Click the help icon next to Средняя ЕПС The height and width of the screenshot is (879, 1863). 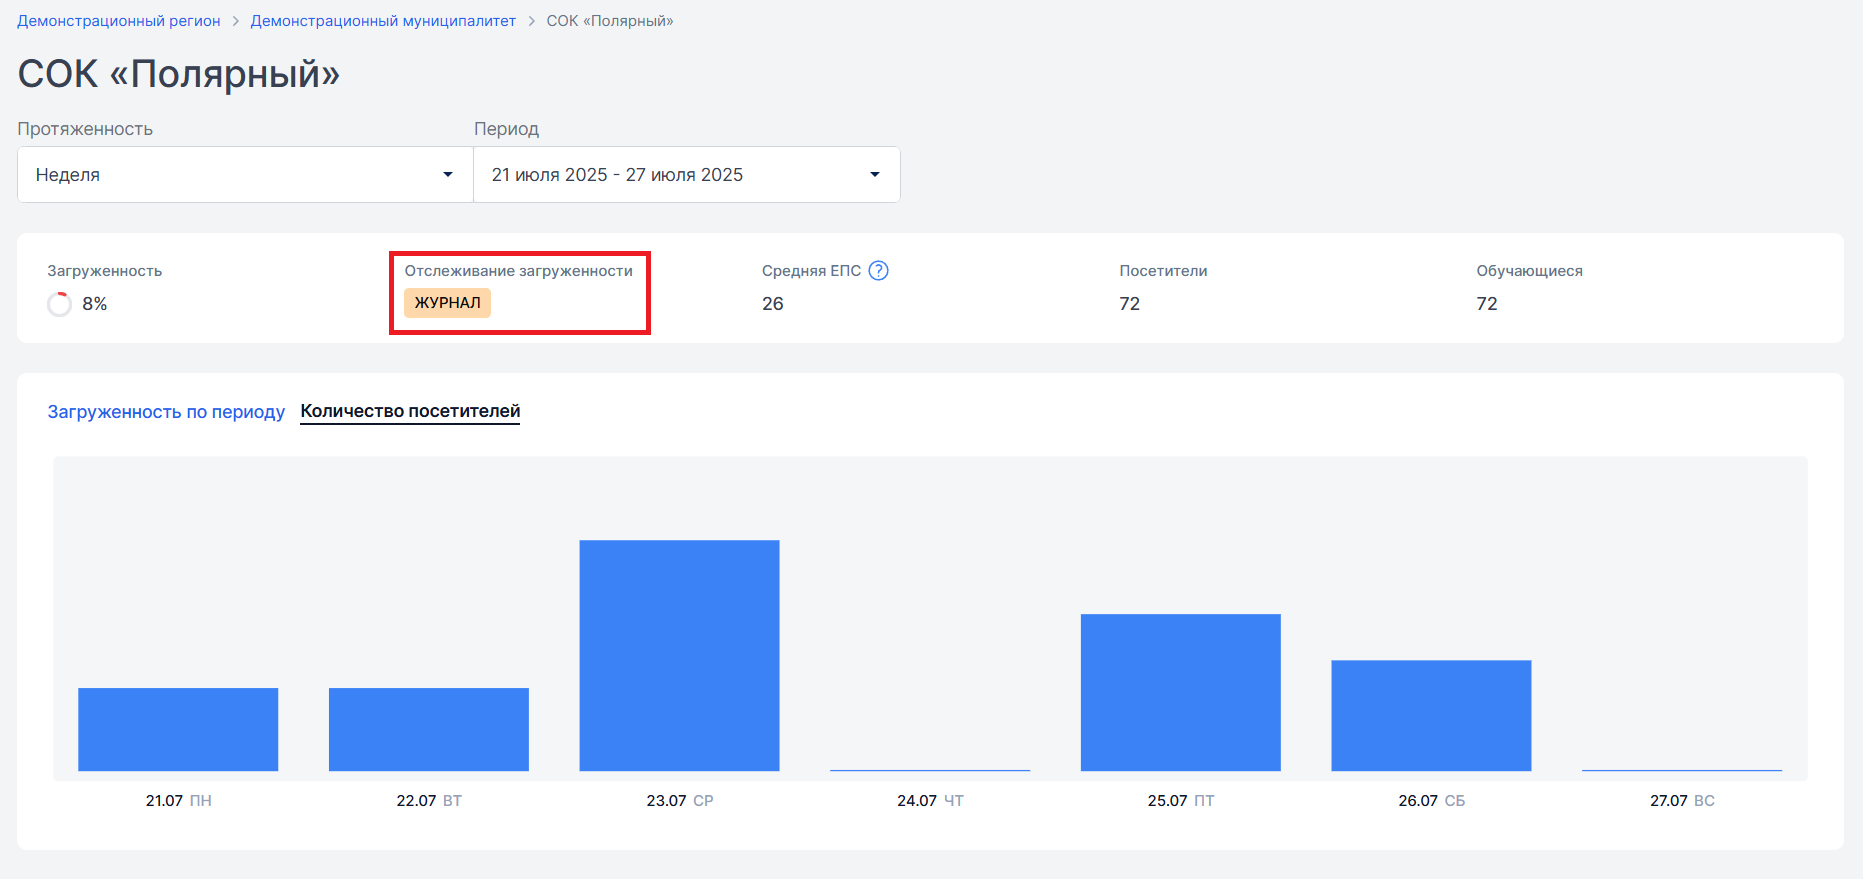click(878, 271)
